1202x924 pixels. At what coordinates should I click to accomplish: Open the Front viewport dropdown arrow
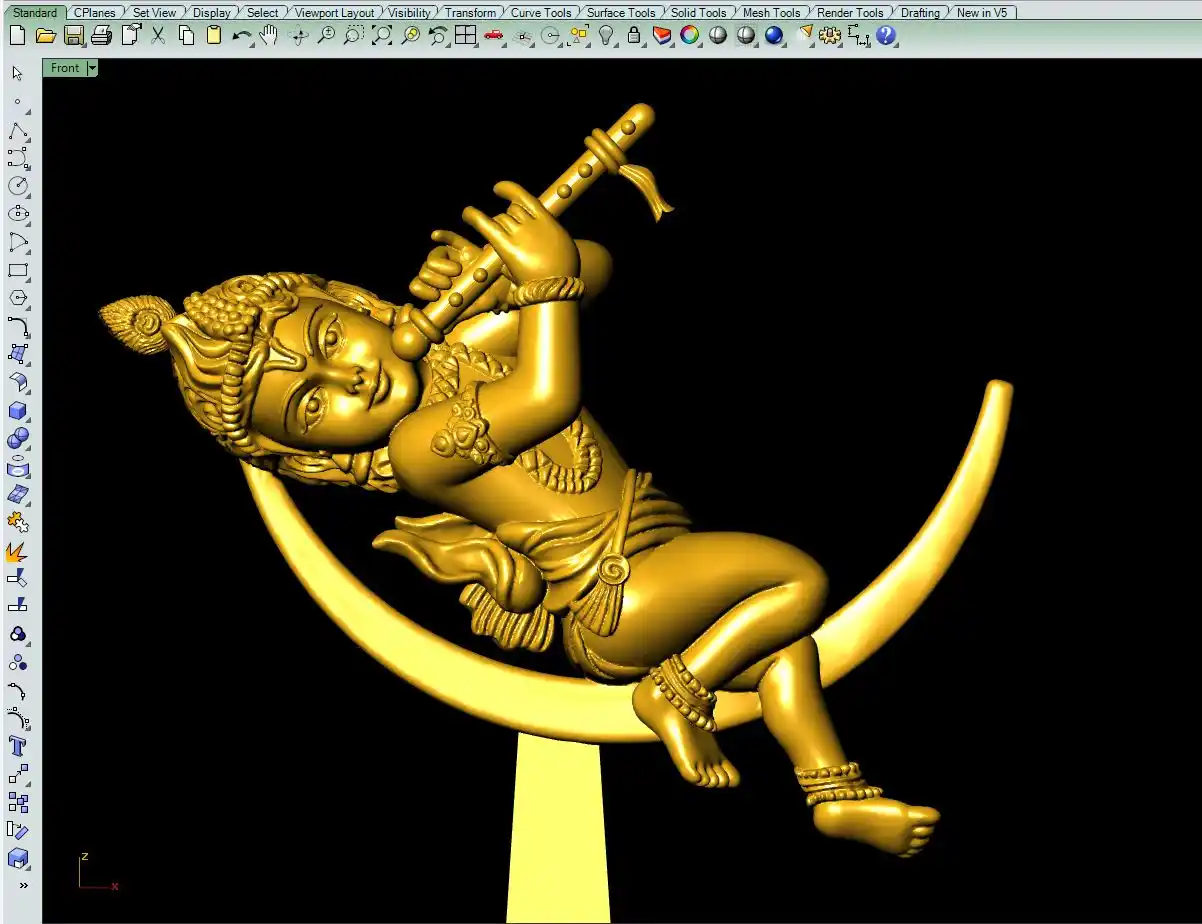pos(92,68)
